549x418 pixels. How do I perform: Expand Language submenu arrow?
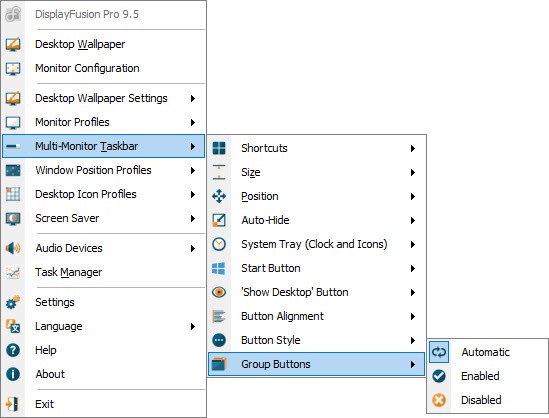[x=193, y=327]
